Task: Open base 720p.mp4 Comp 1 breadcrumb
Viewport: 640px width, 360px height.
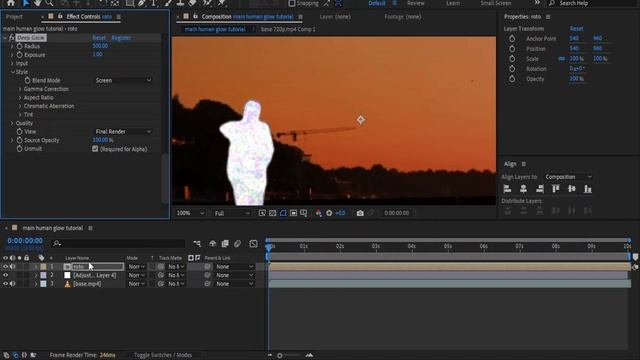Action: [x=288, y=29]
